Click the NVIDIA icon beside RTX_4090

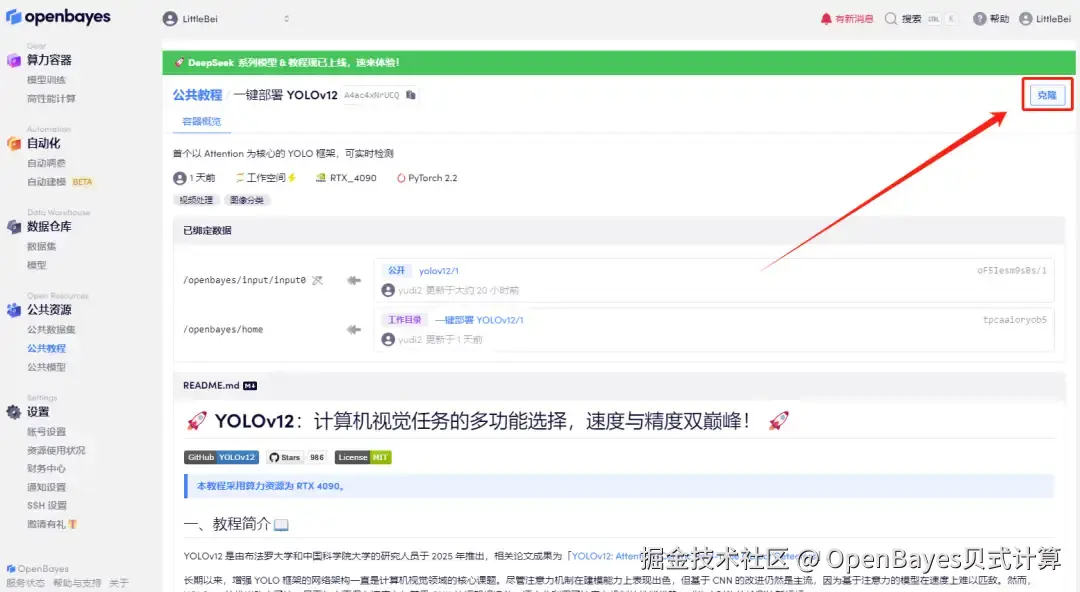[x=320, y=178]
